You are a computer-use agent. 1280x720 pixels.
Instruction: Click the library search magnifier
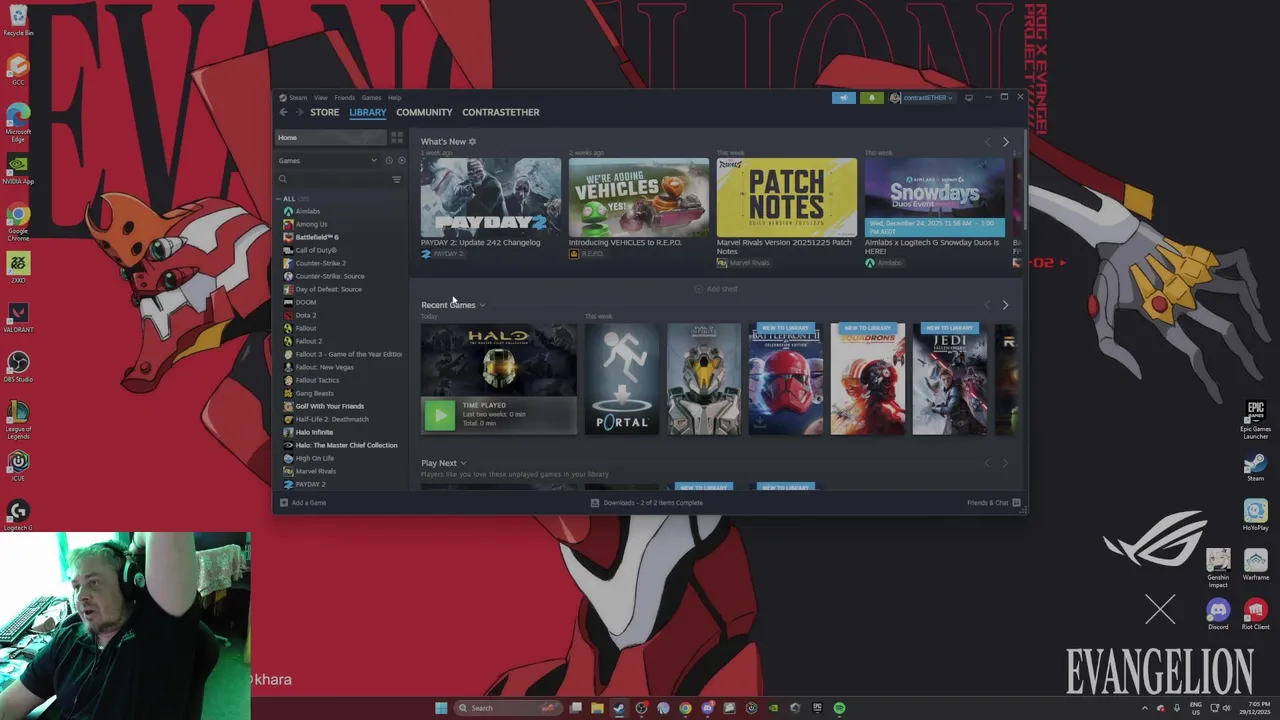283,180
